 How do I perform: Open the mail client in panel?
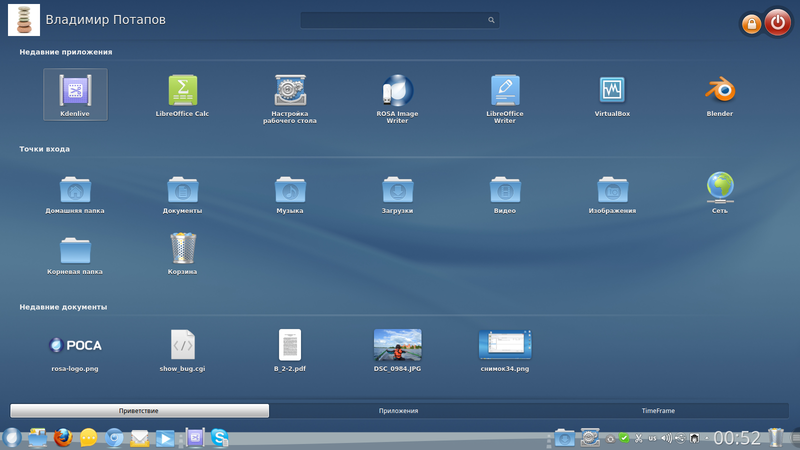[x=139, y=438]
